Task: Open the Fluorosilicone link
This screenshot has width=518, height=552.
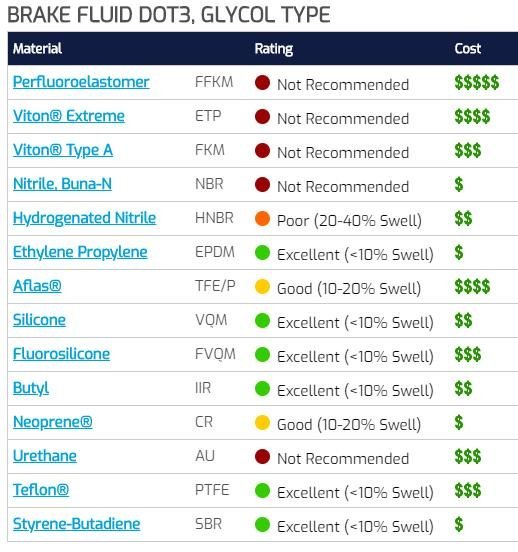Action: pos(61,354)
